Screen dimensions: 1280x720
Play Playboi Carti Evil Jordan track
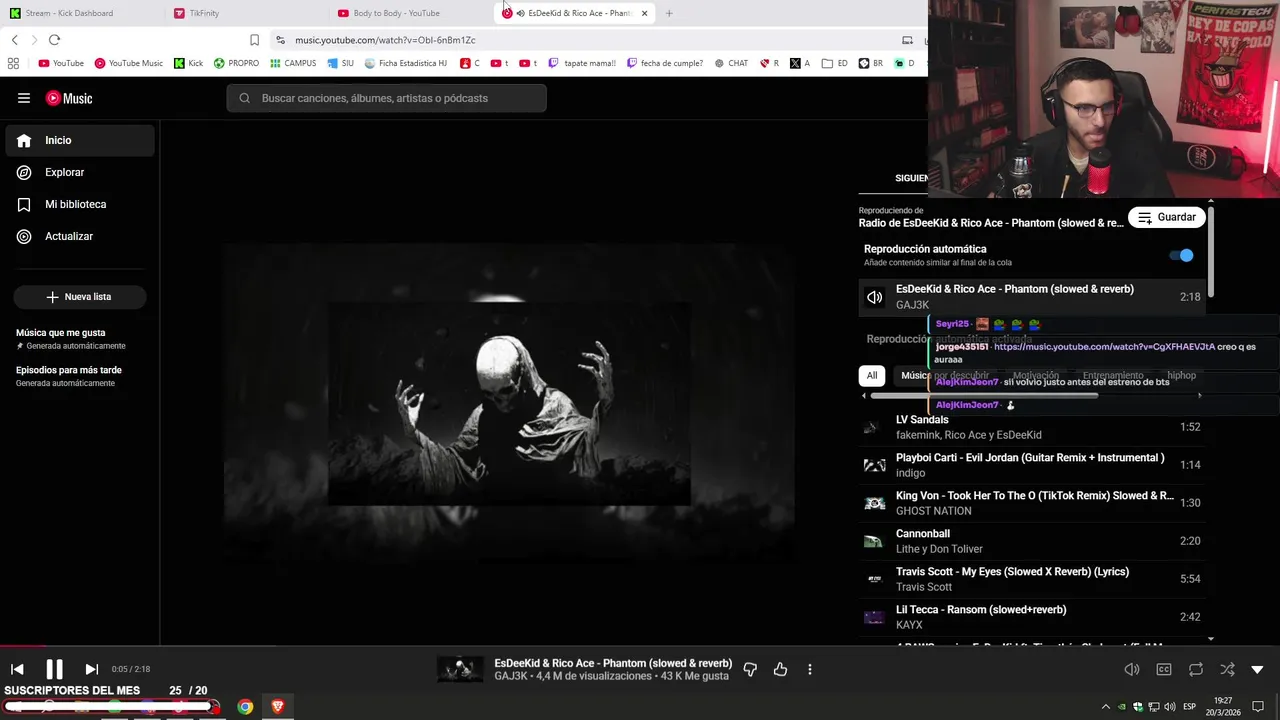[x=1032, y=465]
